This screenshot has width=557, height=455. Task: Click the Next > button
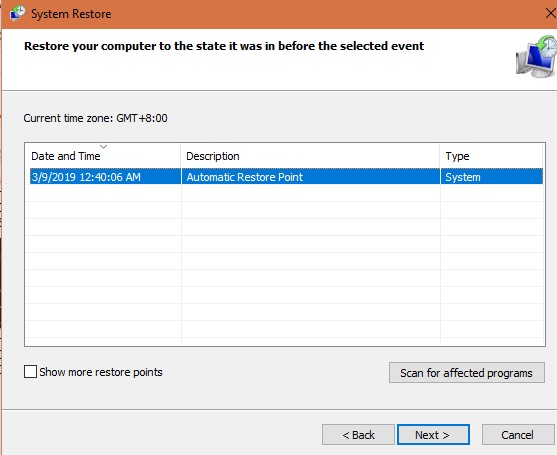[433, 434]
